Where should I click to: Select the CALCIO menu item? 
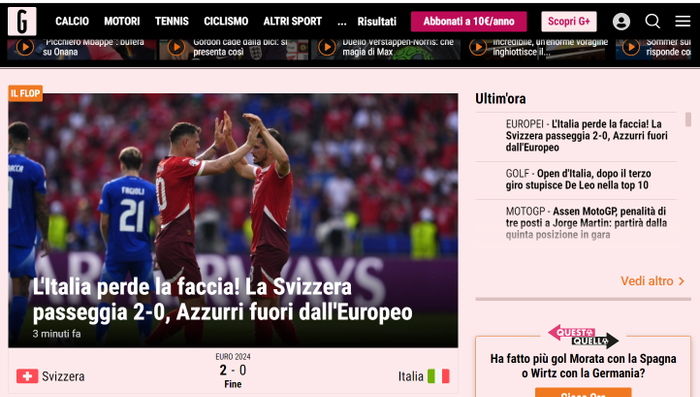(x=72, y=21)
